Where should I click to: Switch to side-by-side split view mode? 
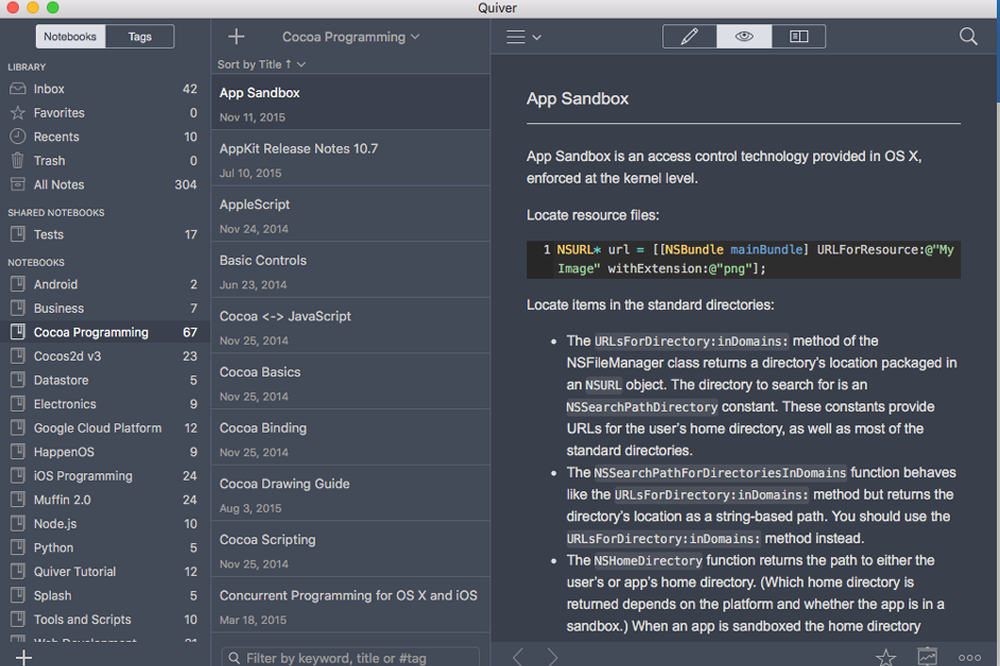[798, 36]
